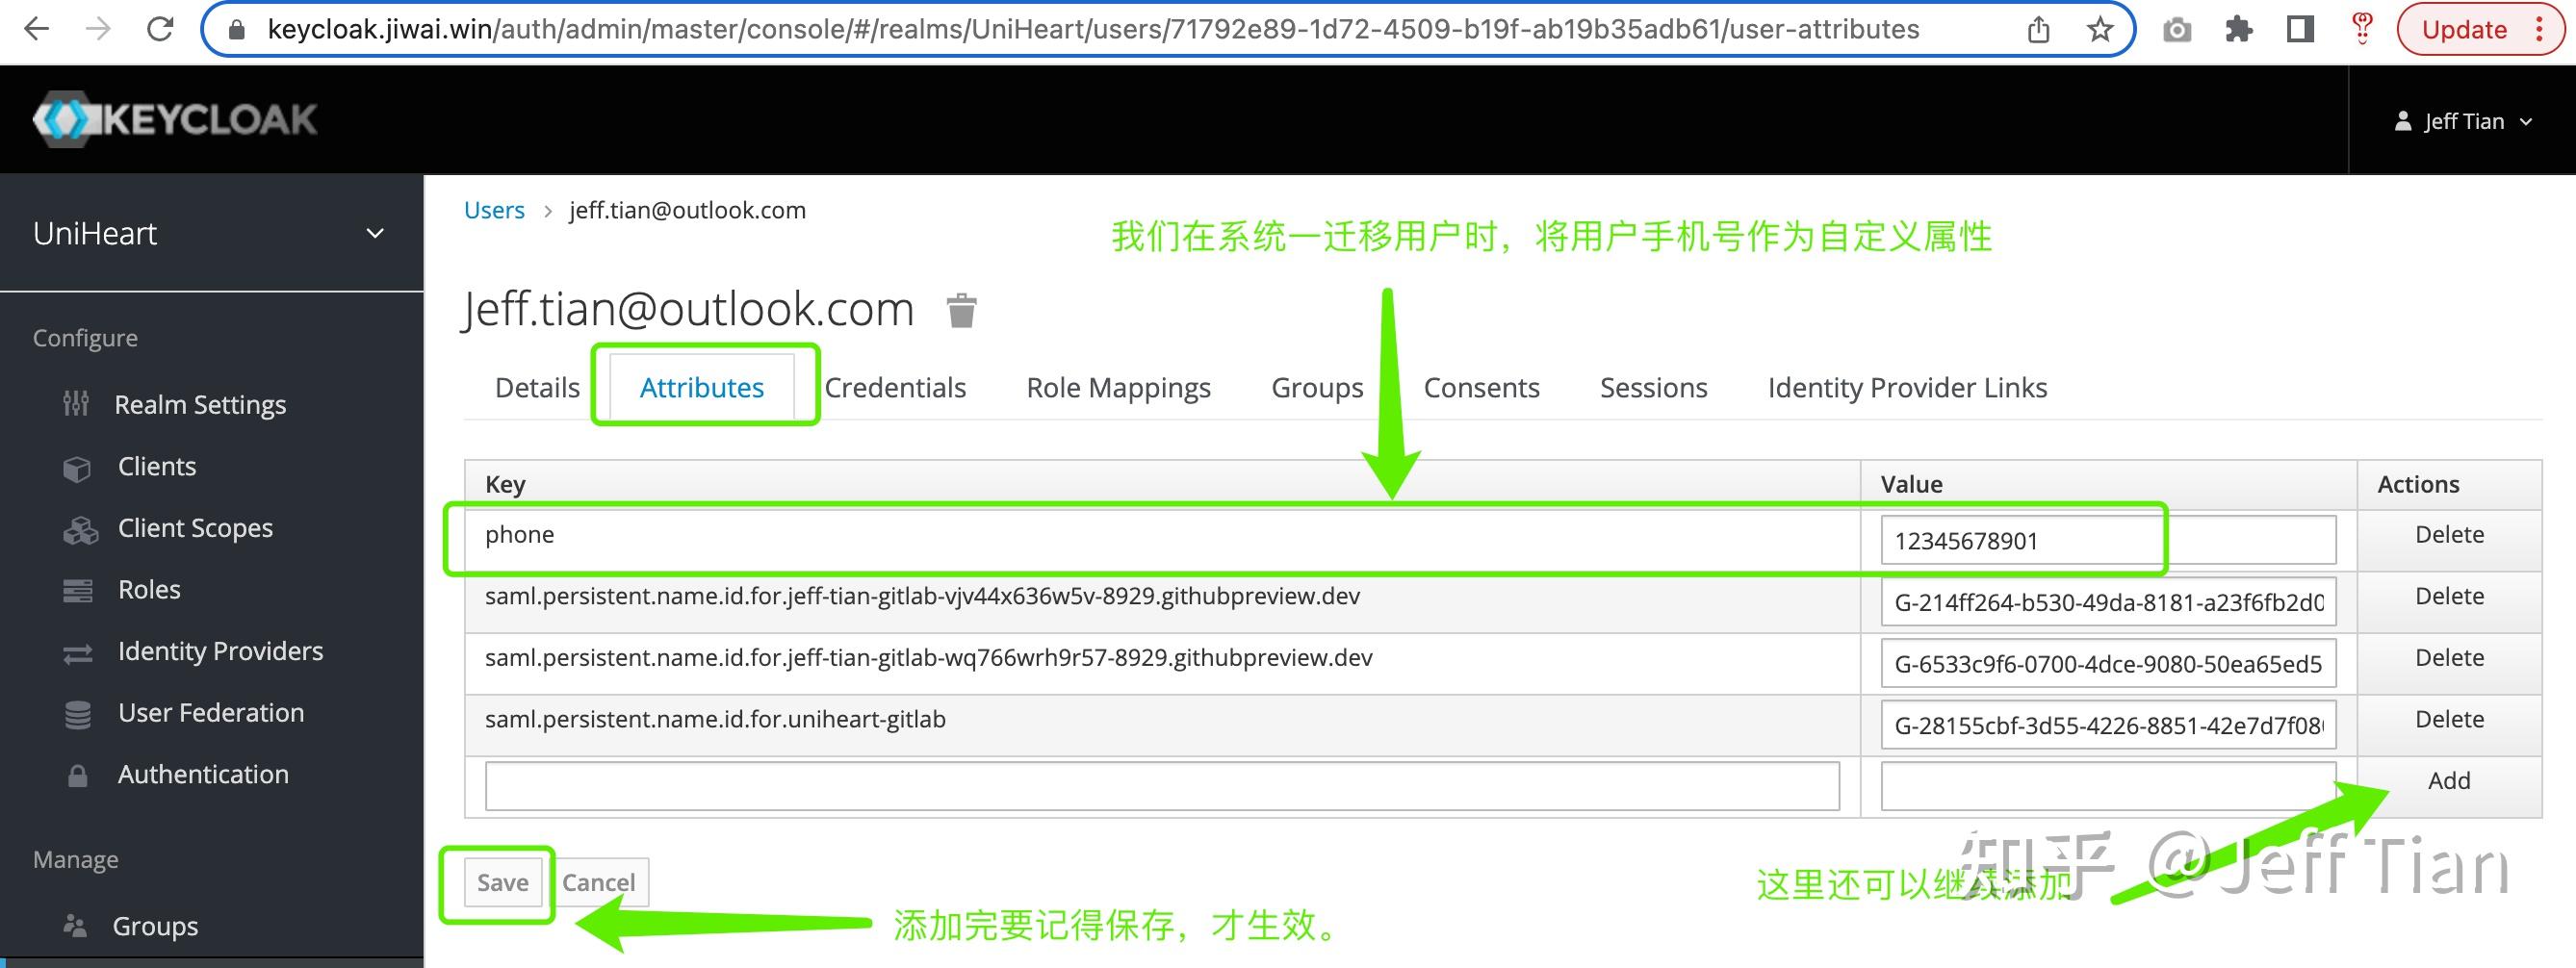
Task: Click the browser extensions puzzle icon
Action: click(2240, 29)
